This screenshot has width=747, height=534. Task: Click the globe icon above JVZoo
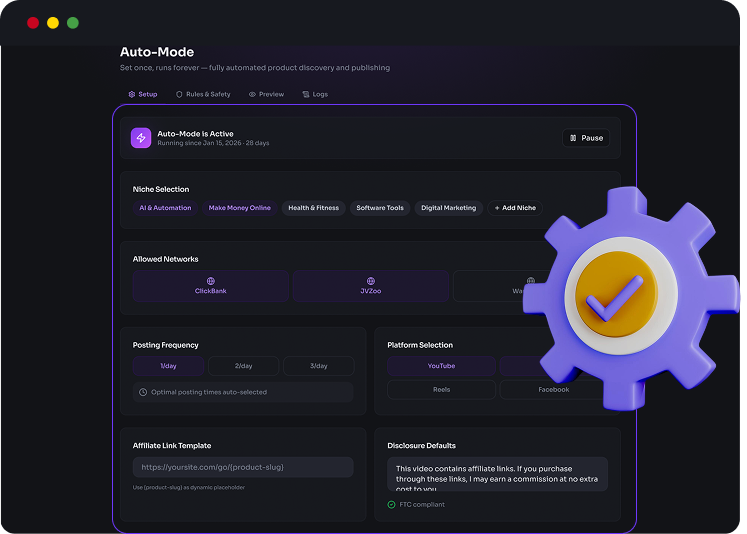371,281
